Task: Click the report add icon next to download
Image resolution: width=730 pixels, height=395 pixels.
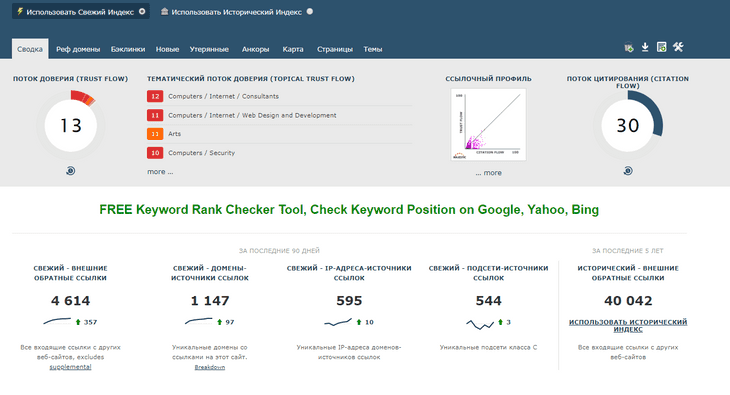Action: [x=662, y=47]
